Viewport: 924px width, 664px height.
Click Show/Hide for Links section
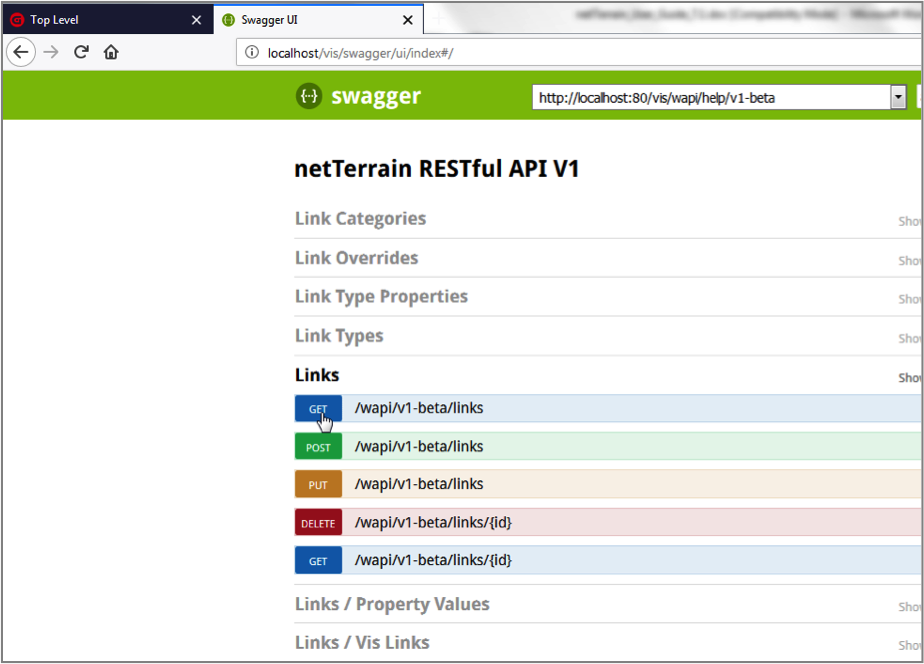(x=909, y=378)
